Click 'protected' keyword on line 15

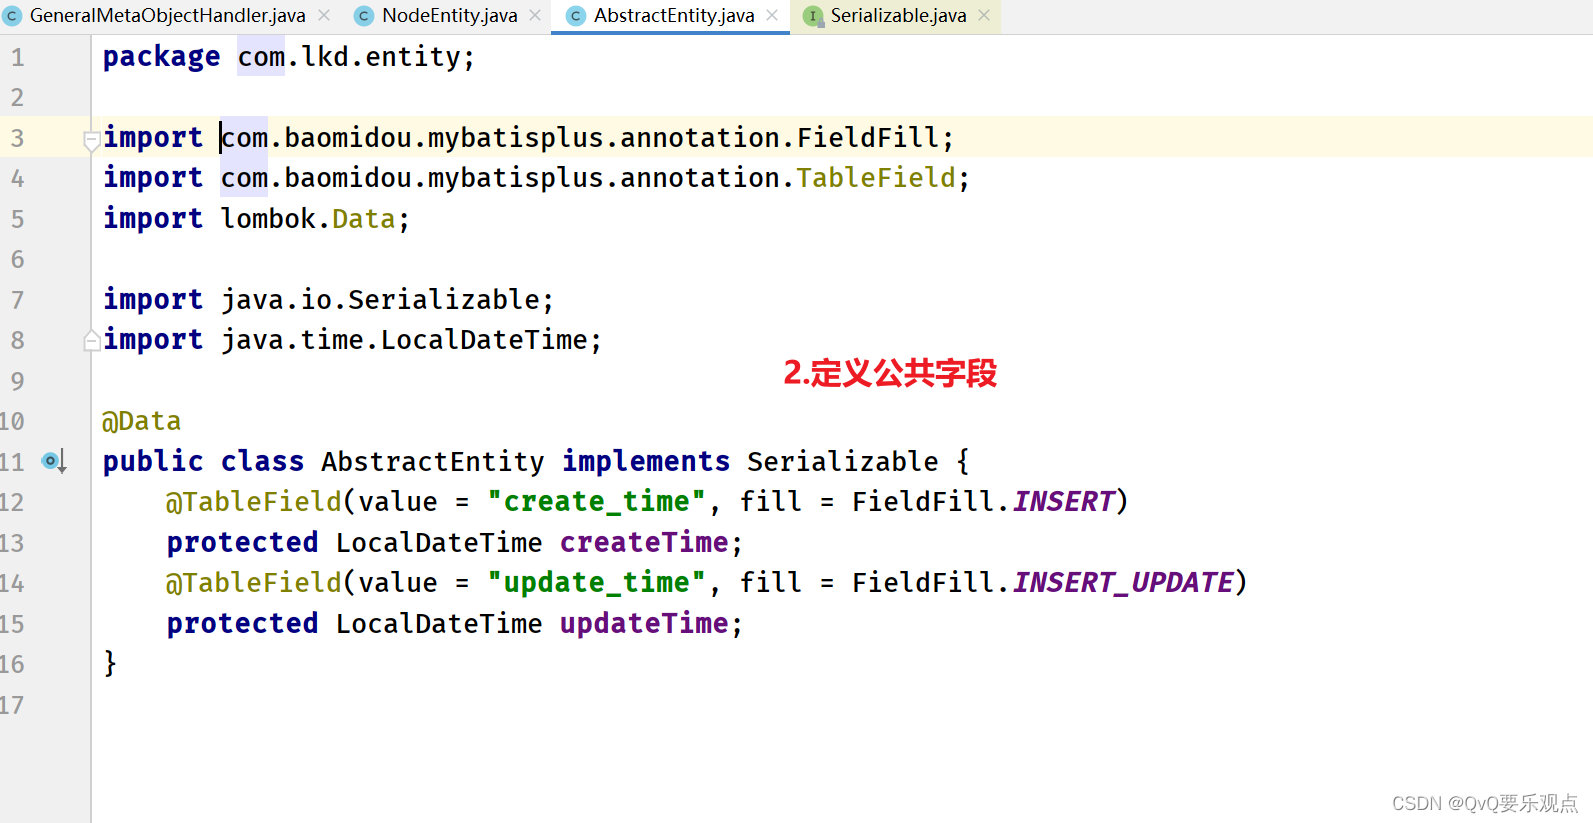[x=242, y=623]
